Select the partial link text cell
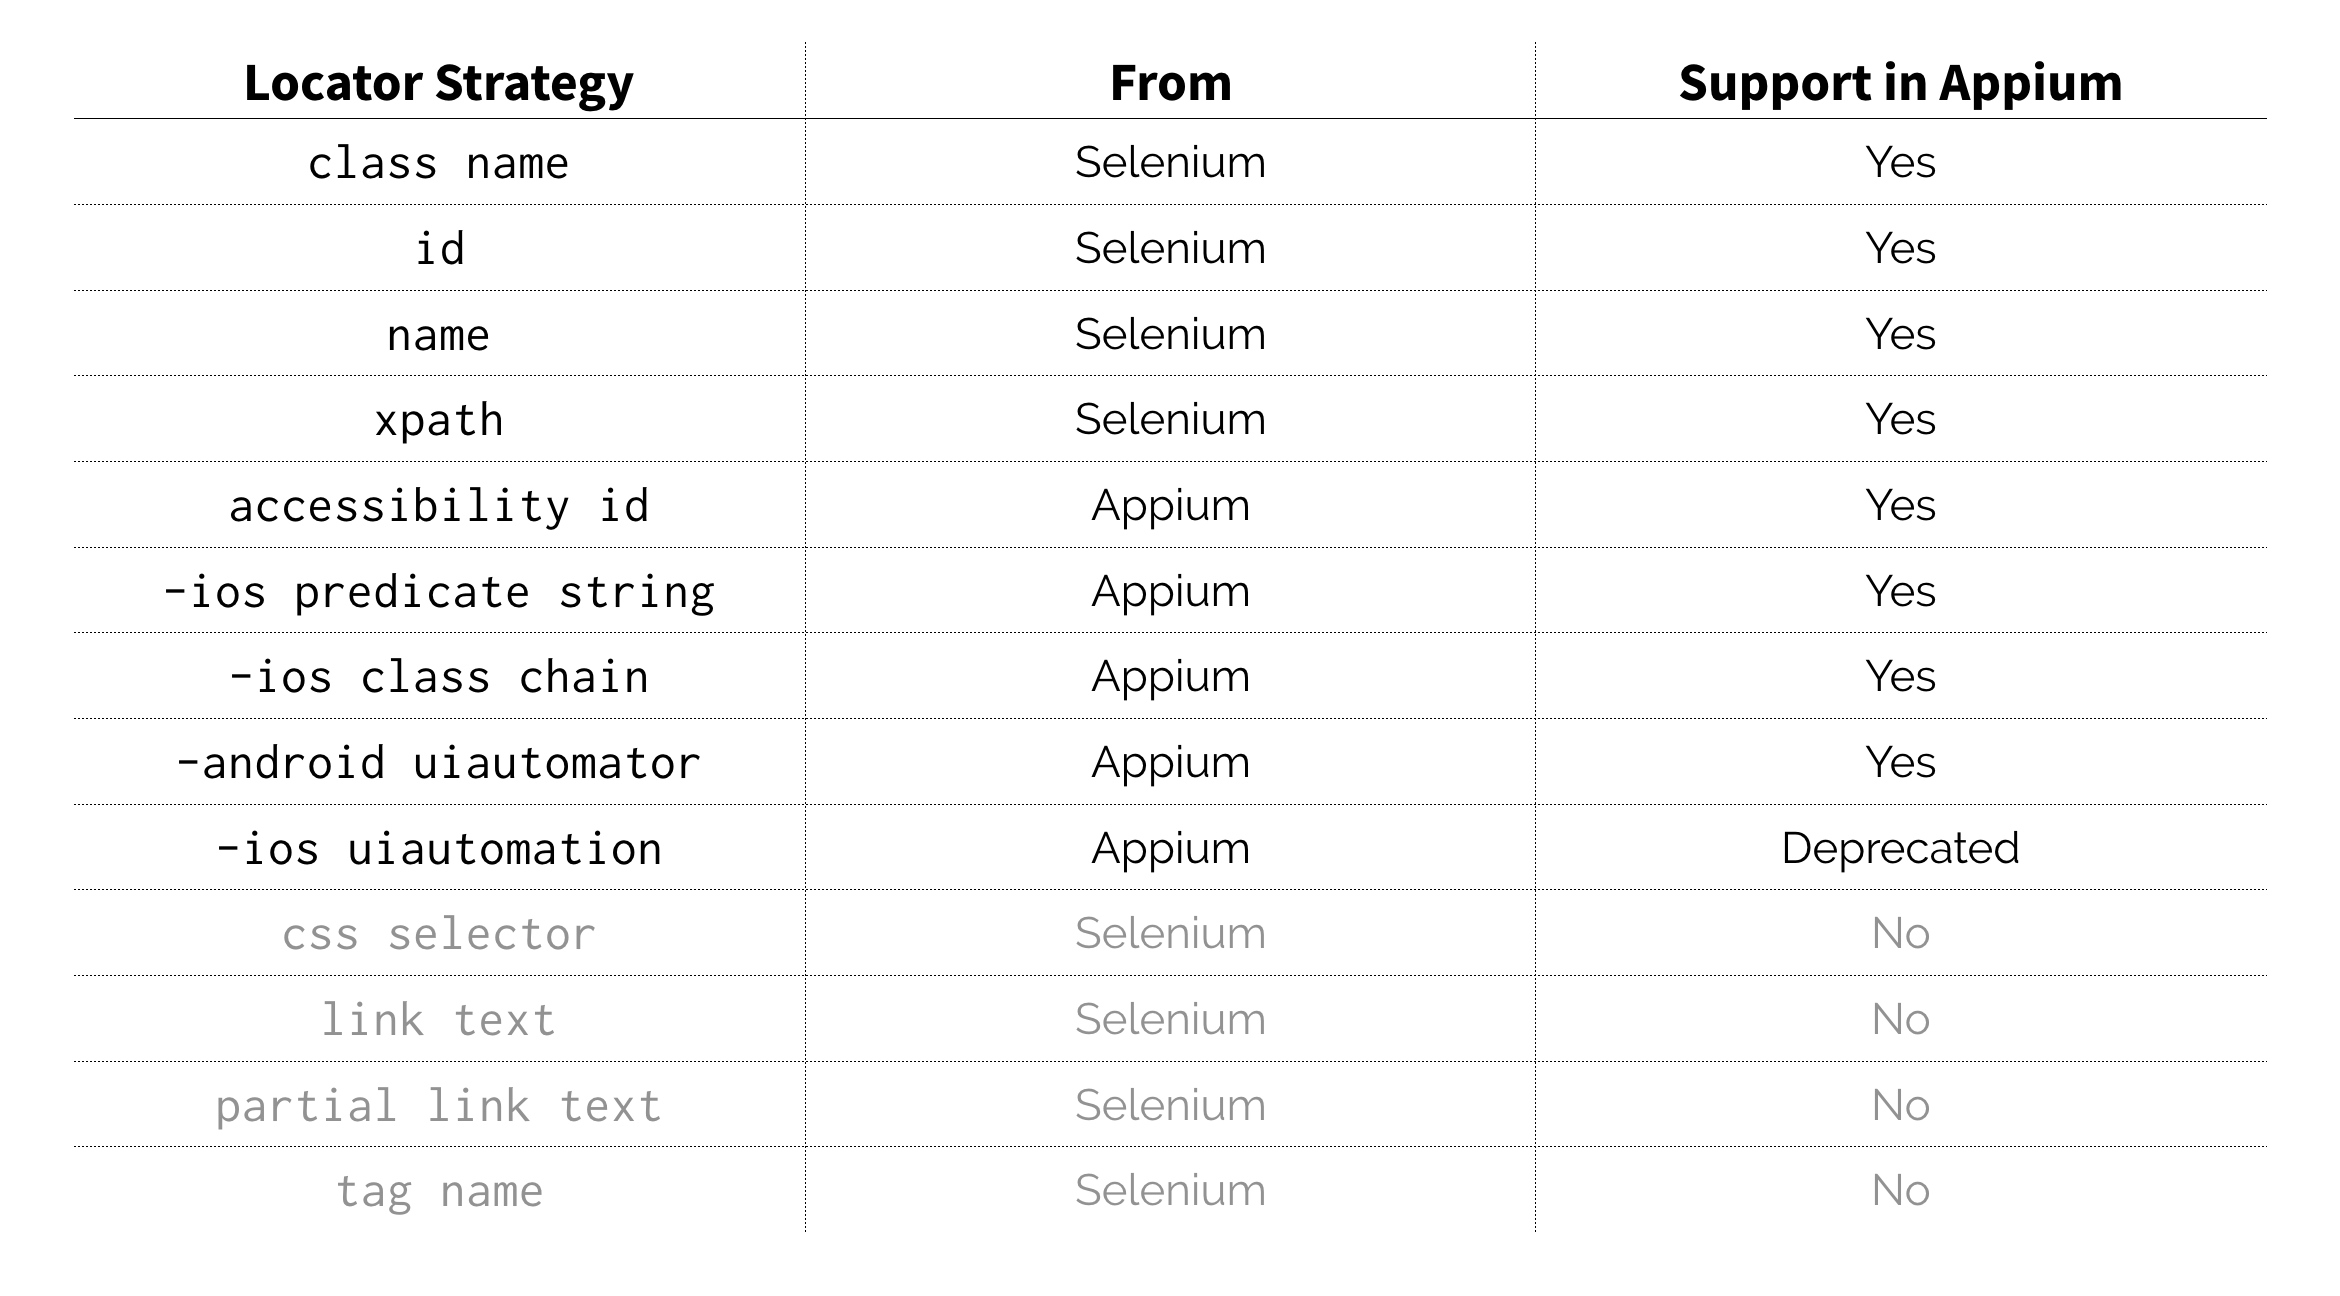2340x1296 pixels. tap(438, 1106)
